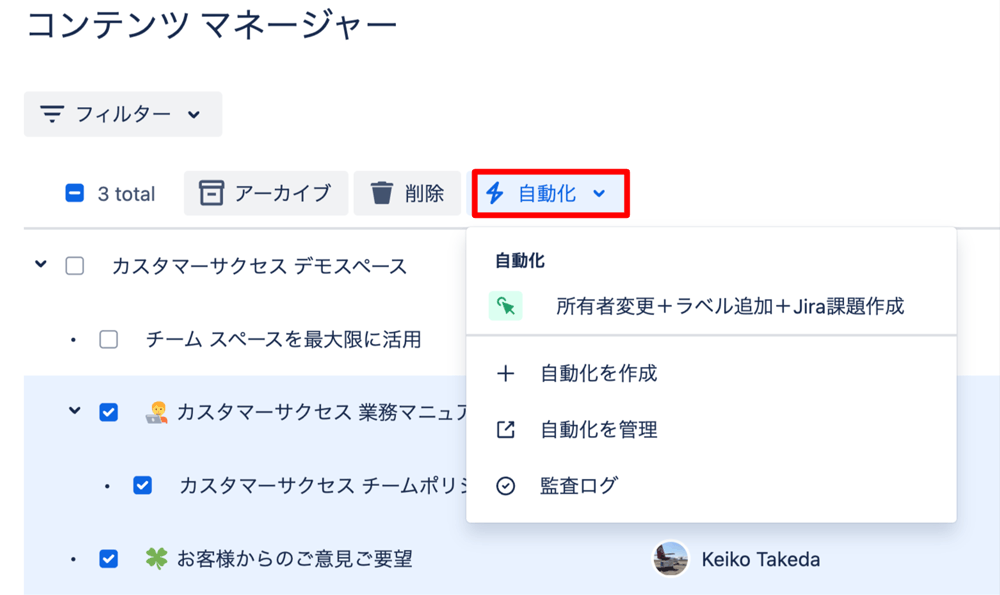Click the lightning bolt automation icon
The image size is (1000, 595).
point(495,193)
